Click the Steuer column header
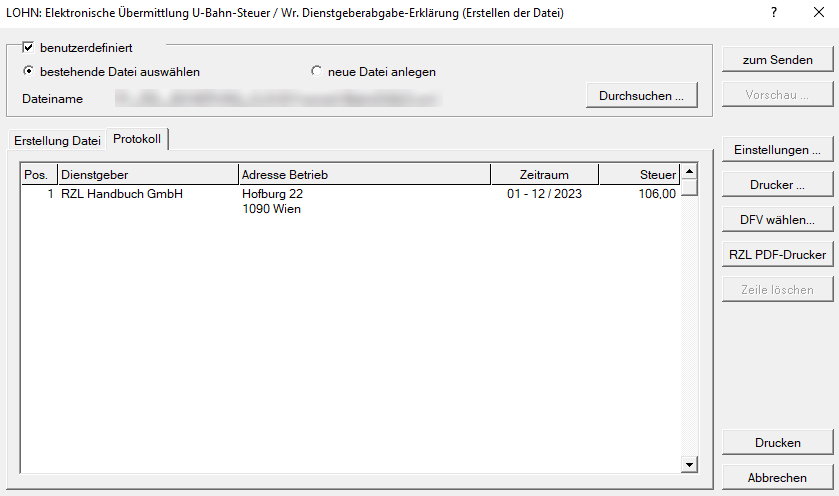839x496 pixels. click(639, 175)
